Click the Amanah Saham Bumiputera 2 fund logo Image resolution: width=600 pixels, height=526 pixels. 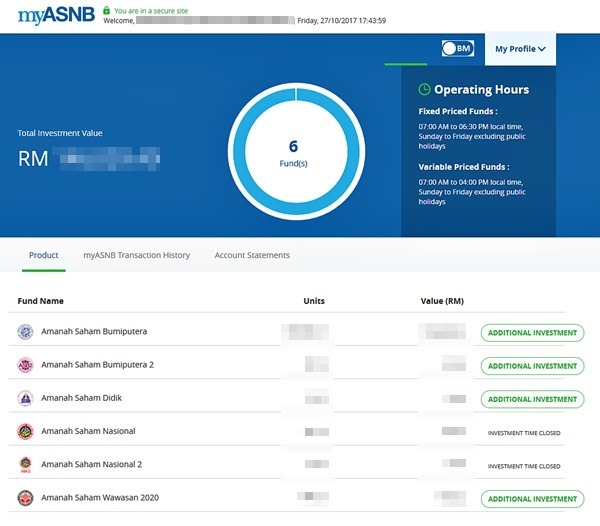pyautogui.click(x=25, y=365)
